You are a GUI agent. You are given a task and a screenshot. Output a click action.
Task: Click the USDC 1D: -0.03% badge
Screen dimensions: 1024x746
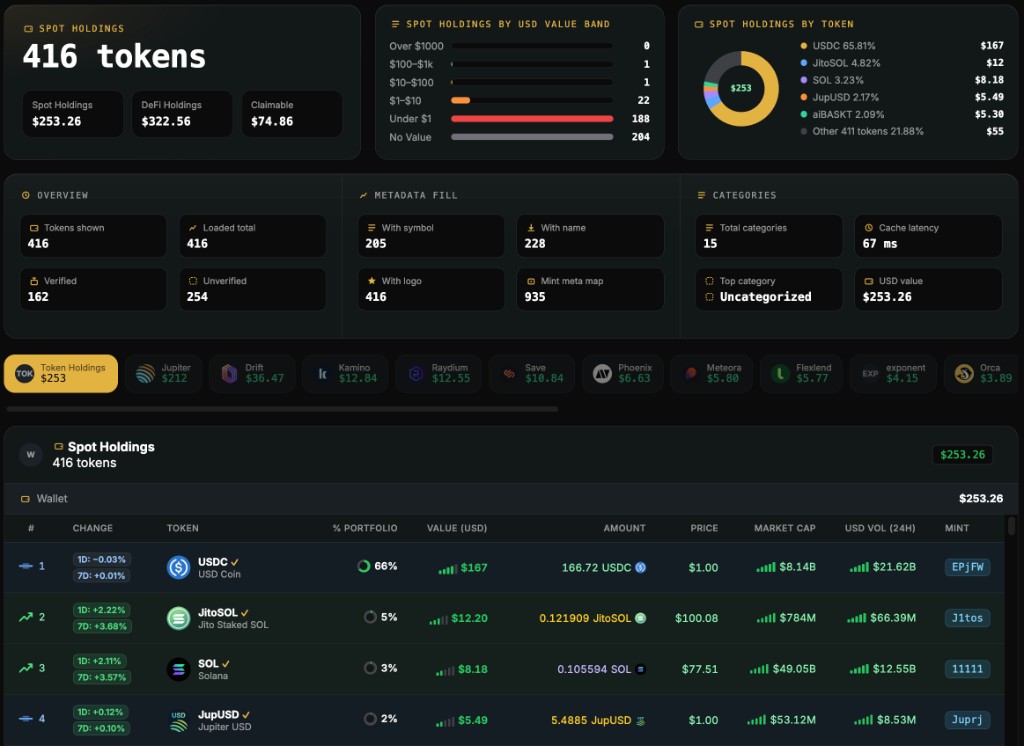[x=102, y=559]
